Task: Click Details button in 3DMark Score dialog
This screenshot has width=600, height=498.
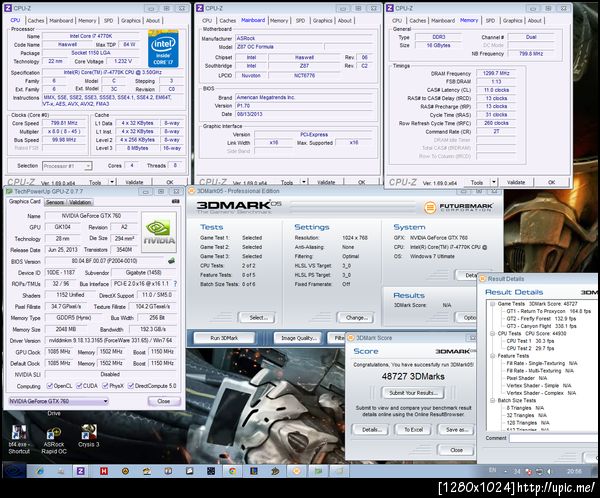Action: coord(372,429)
